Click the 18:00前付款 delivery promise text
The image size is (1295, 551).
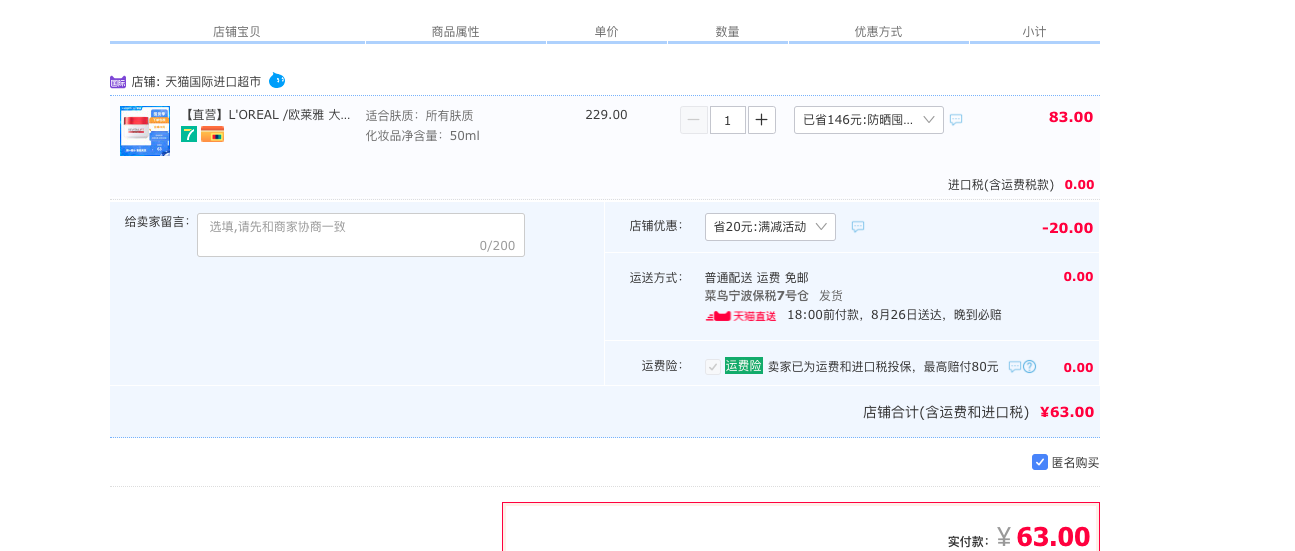click(894, 315)
